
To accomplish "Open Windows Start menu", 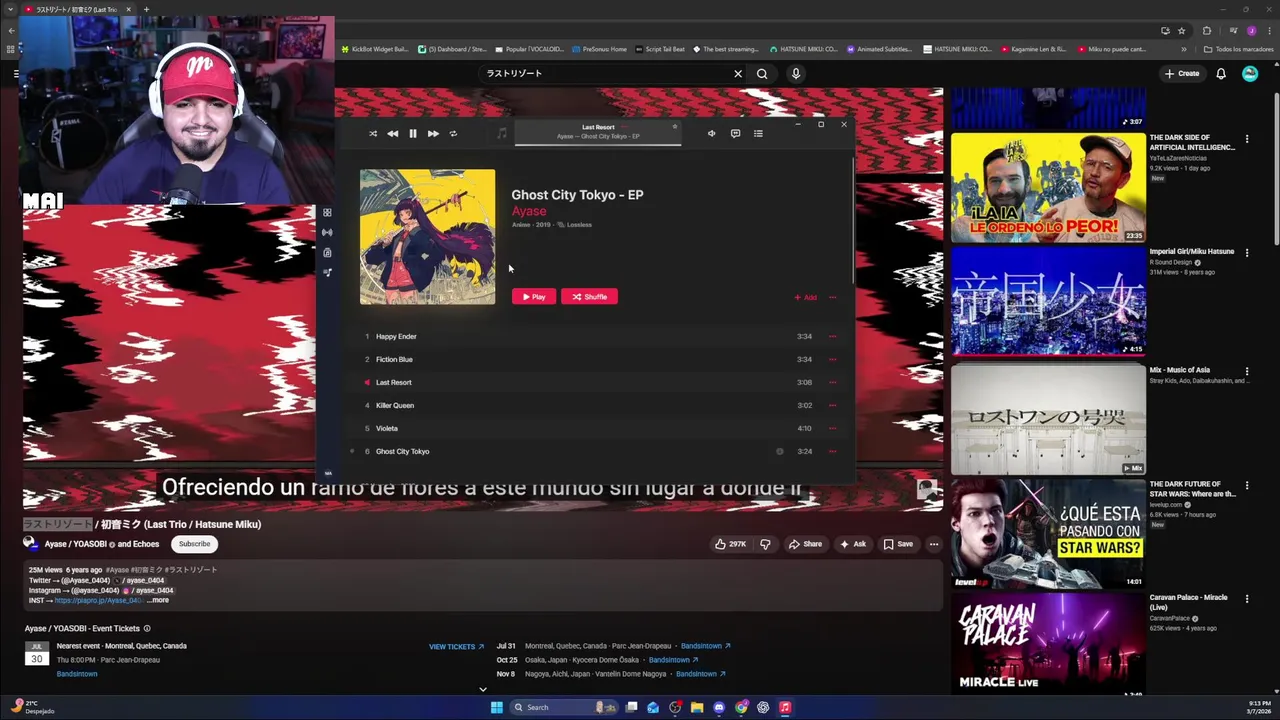I will pos(496,708).
